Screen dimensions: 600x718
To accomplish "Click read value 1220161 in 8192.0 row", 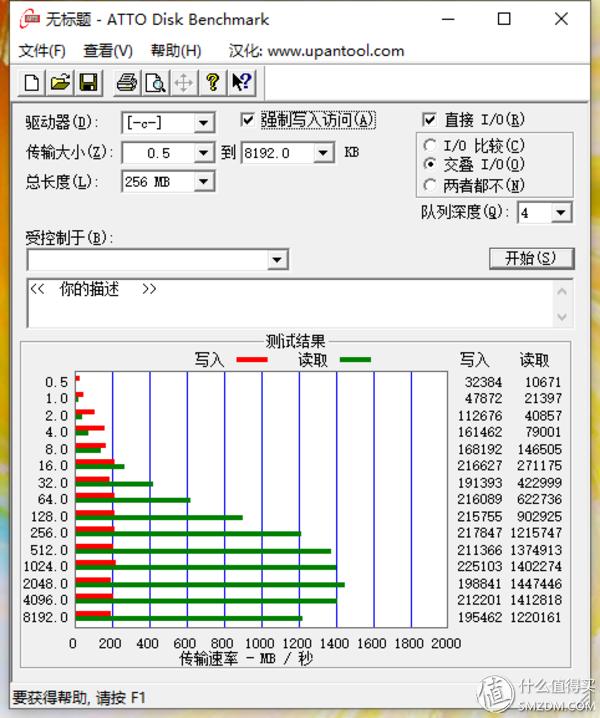I will (x=535, y=617).
